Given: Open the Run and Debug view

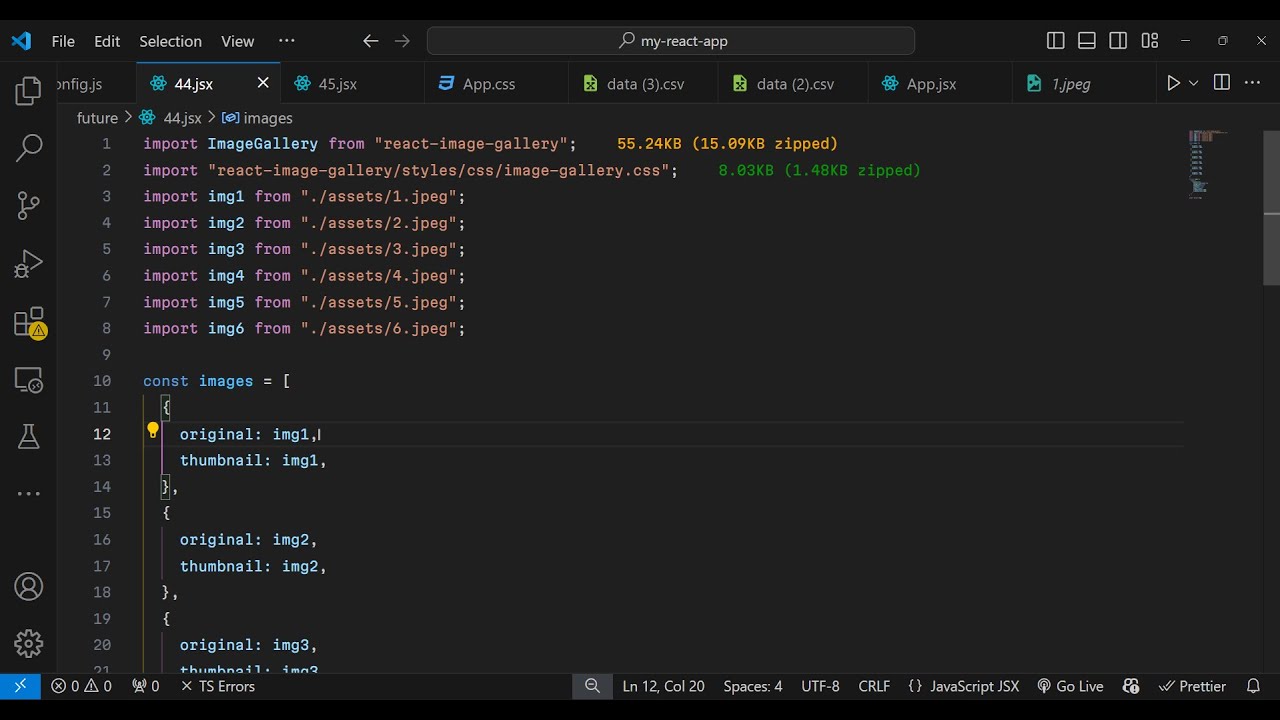Looking at the screenshot, I should coord(29,264).
